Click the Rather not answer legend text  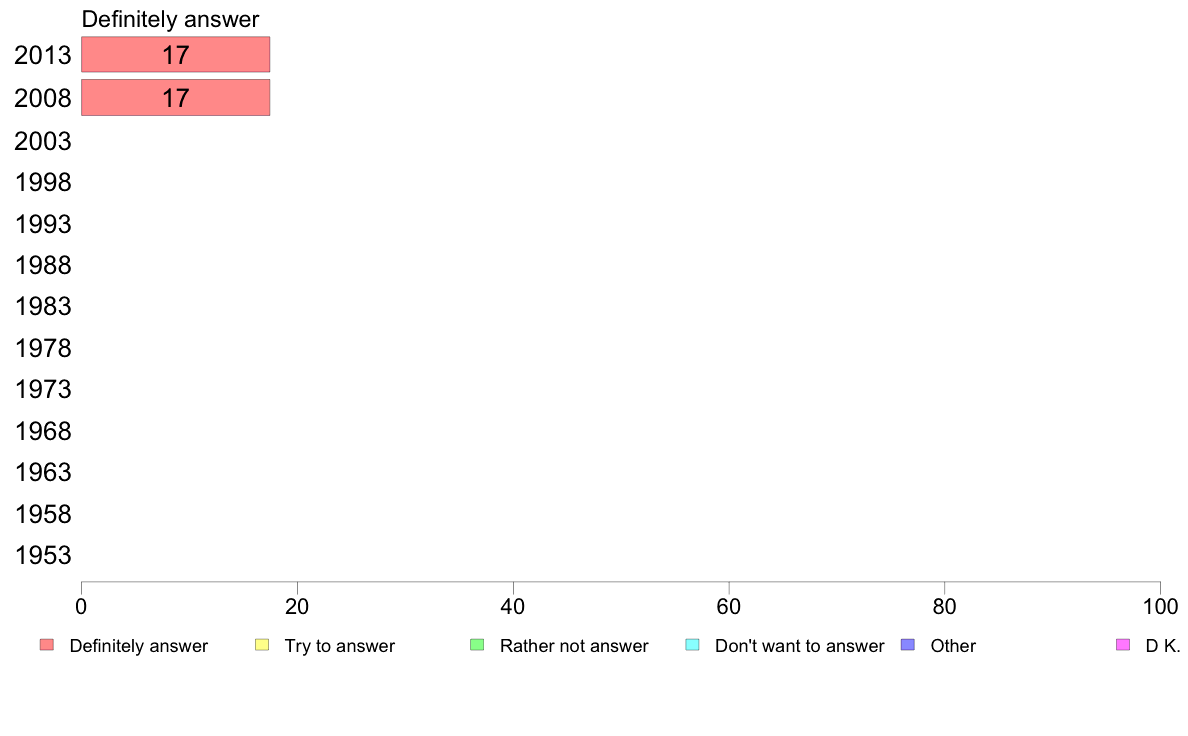point(574,646)
